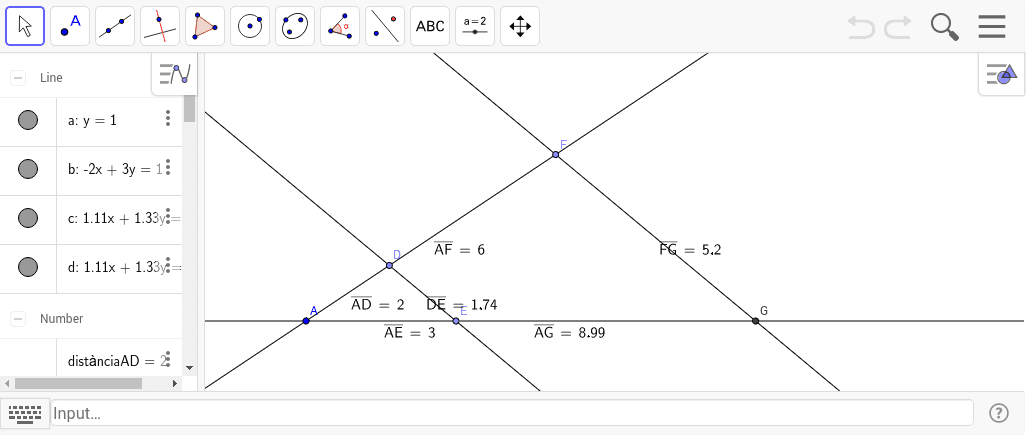Select the Line through two points tool
1026x436 pixels.
pos(115,26)
